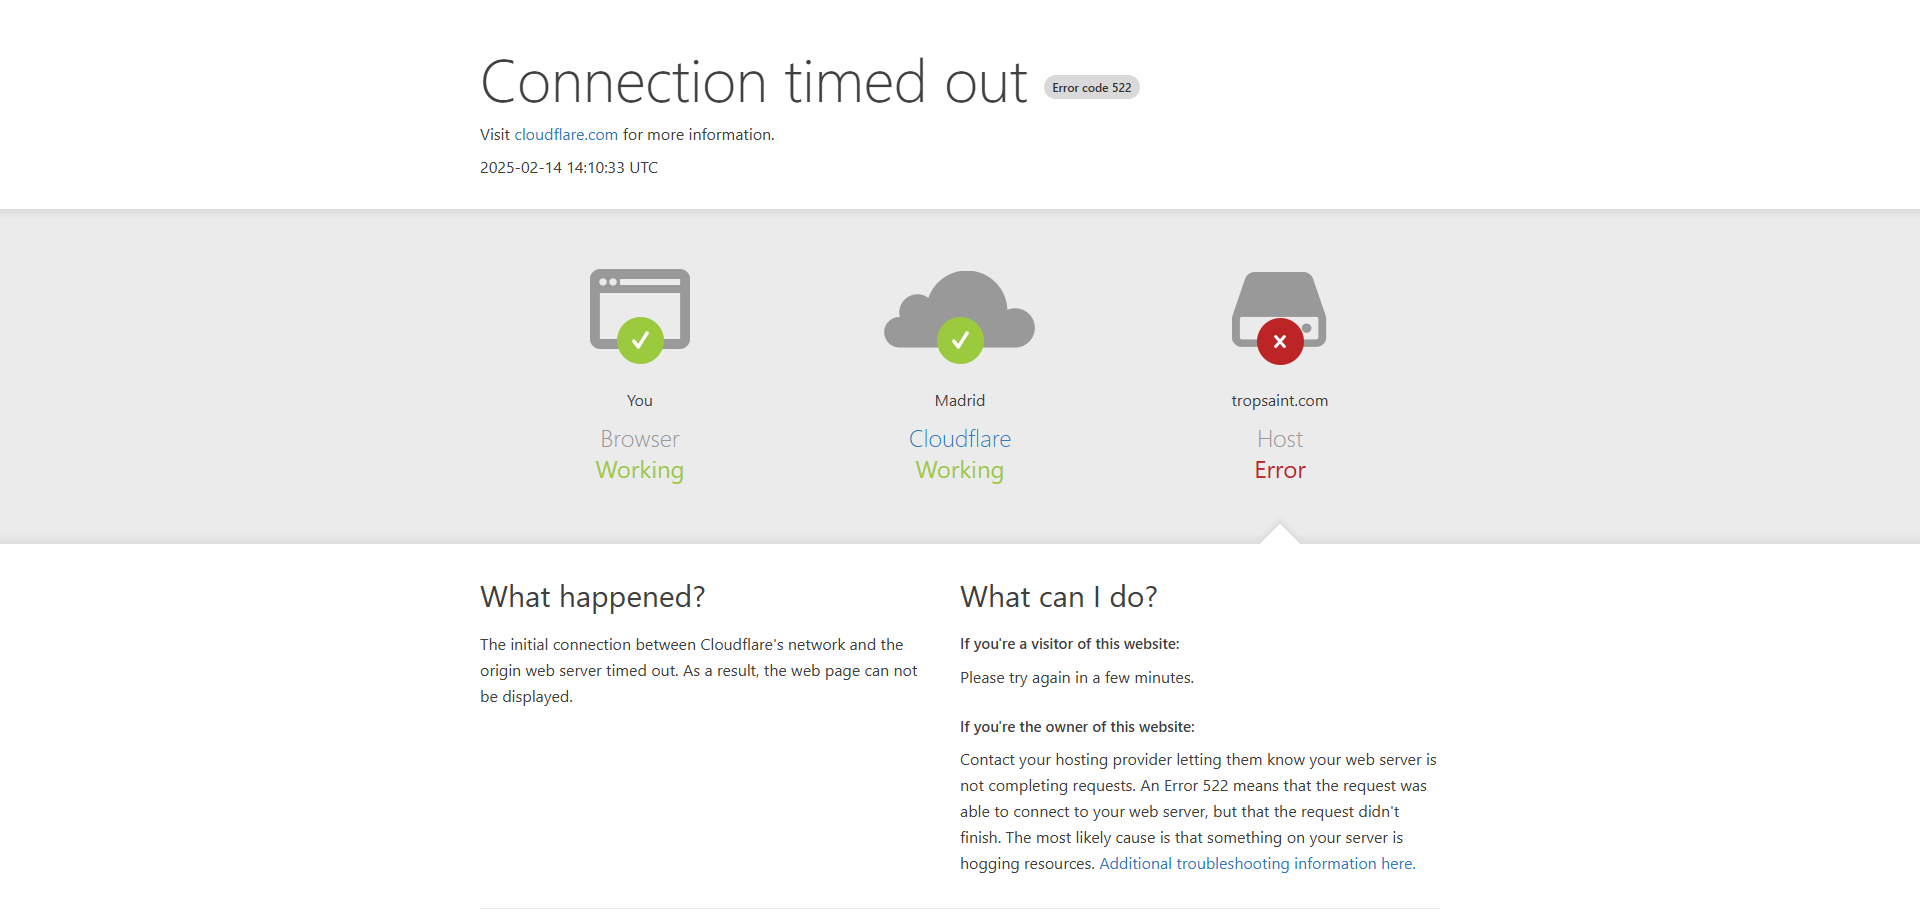
Task: Open Additional troubleshooting information link
Action: [x=1257, y=864]
